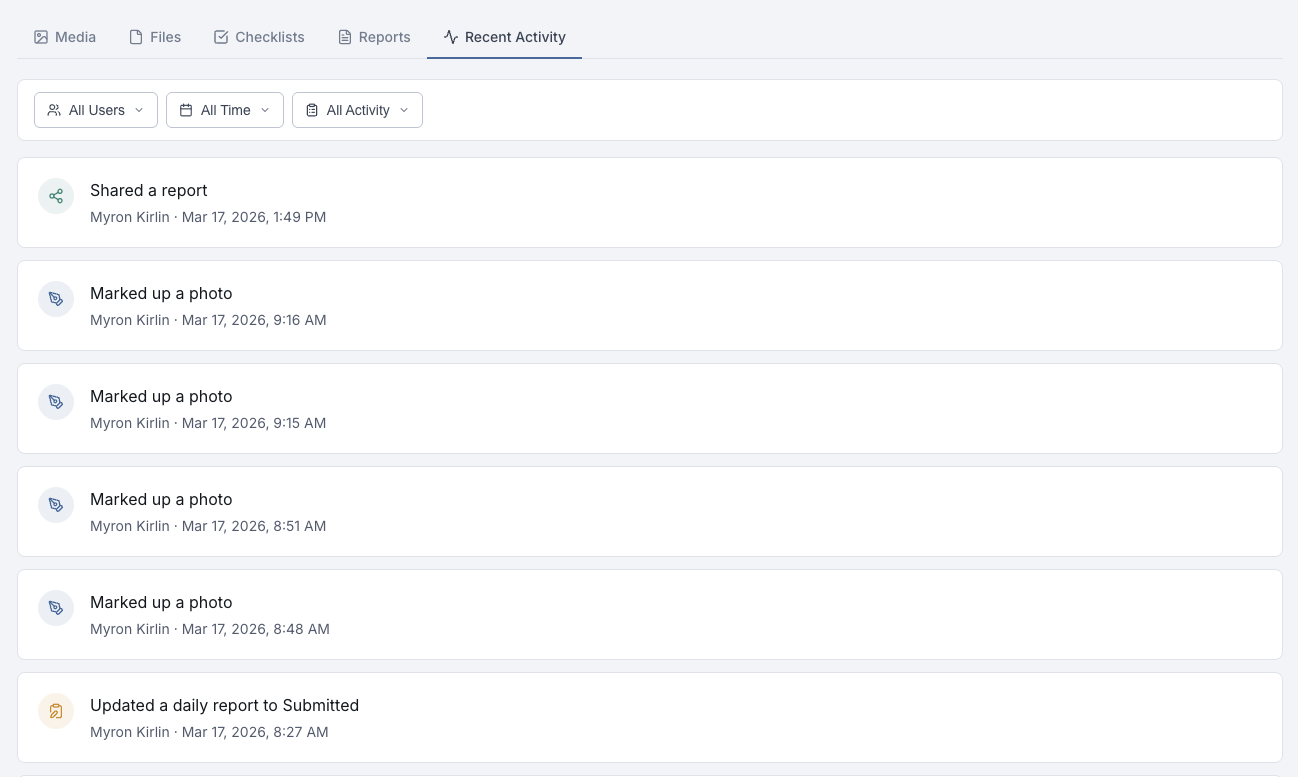Open Updated a daily report to Submitted title
Image resolution: width=1298 pixels, height=777 pixels.
pyautogui.click(x=224, y=705)
